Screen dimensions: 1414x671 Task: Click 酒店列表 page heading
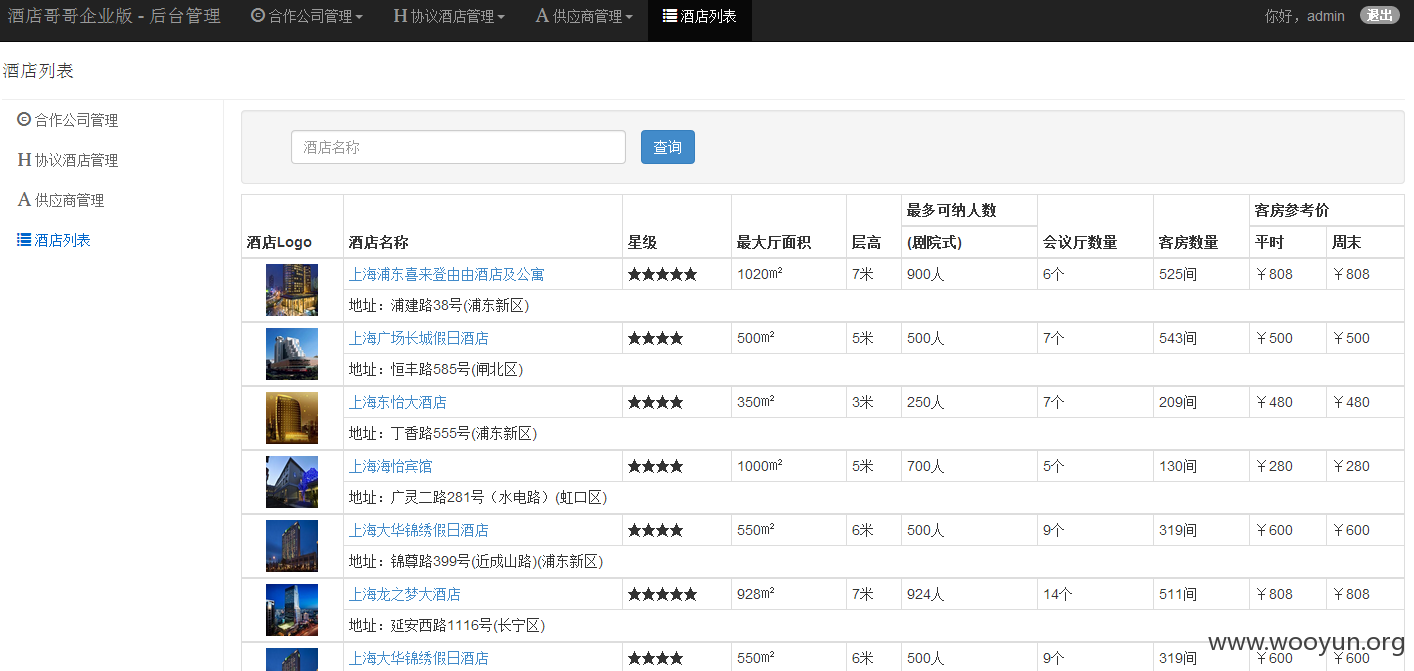pyautogui.click(x=38, y=71)
